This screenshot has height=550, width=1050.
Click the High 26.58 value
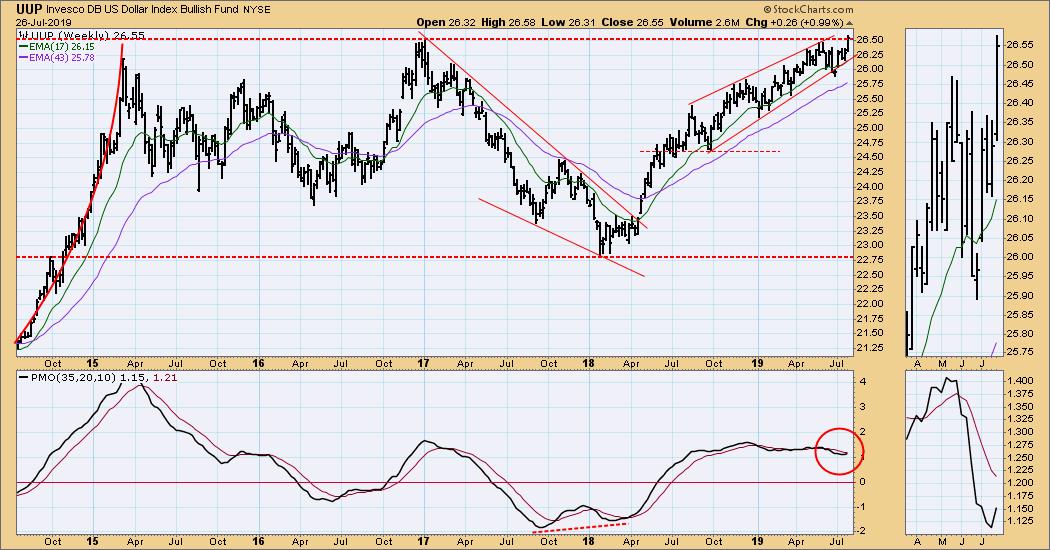[x=509, y=22]
